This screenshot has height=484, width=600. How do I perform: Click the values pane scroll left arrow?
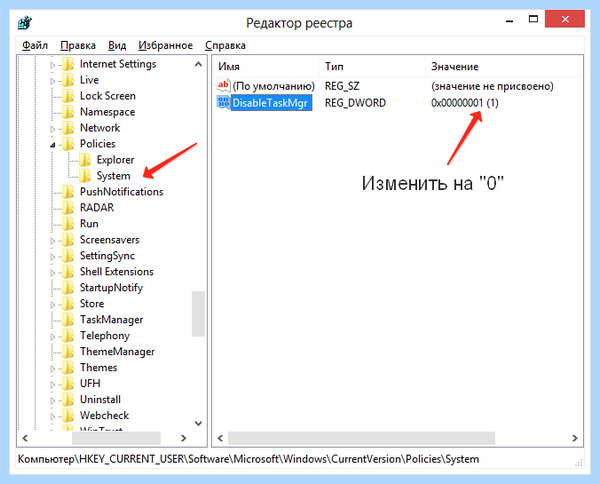click(220, 438)
